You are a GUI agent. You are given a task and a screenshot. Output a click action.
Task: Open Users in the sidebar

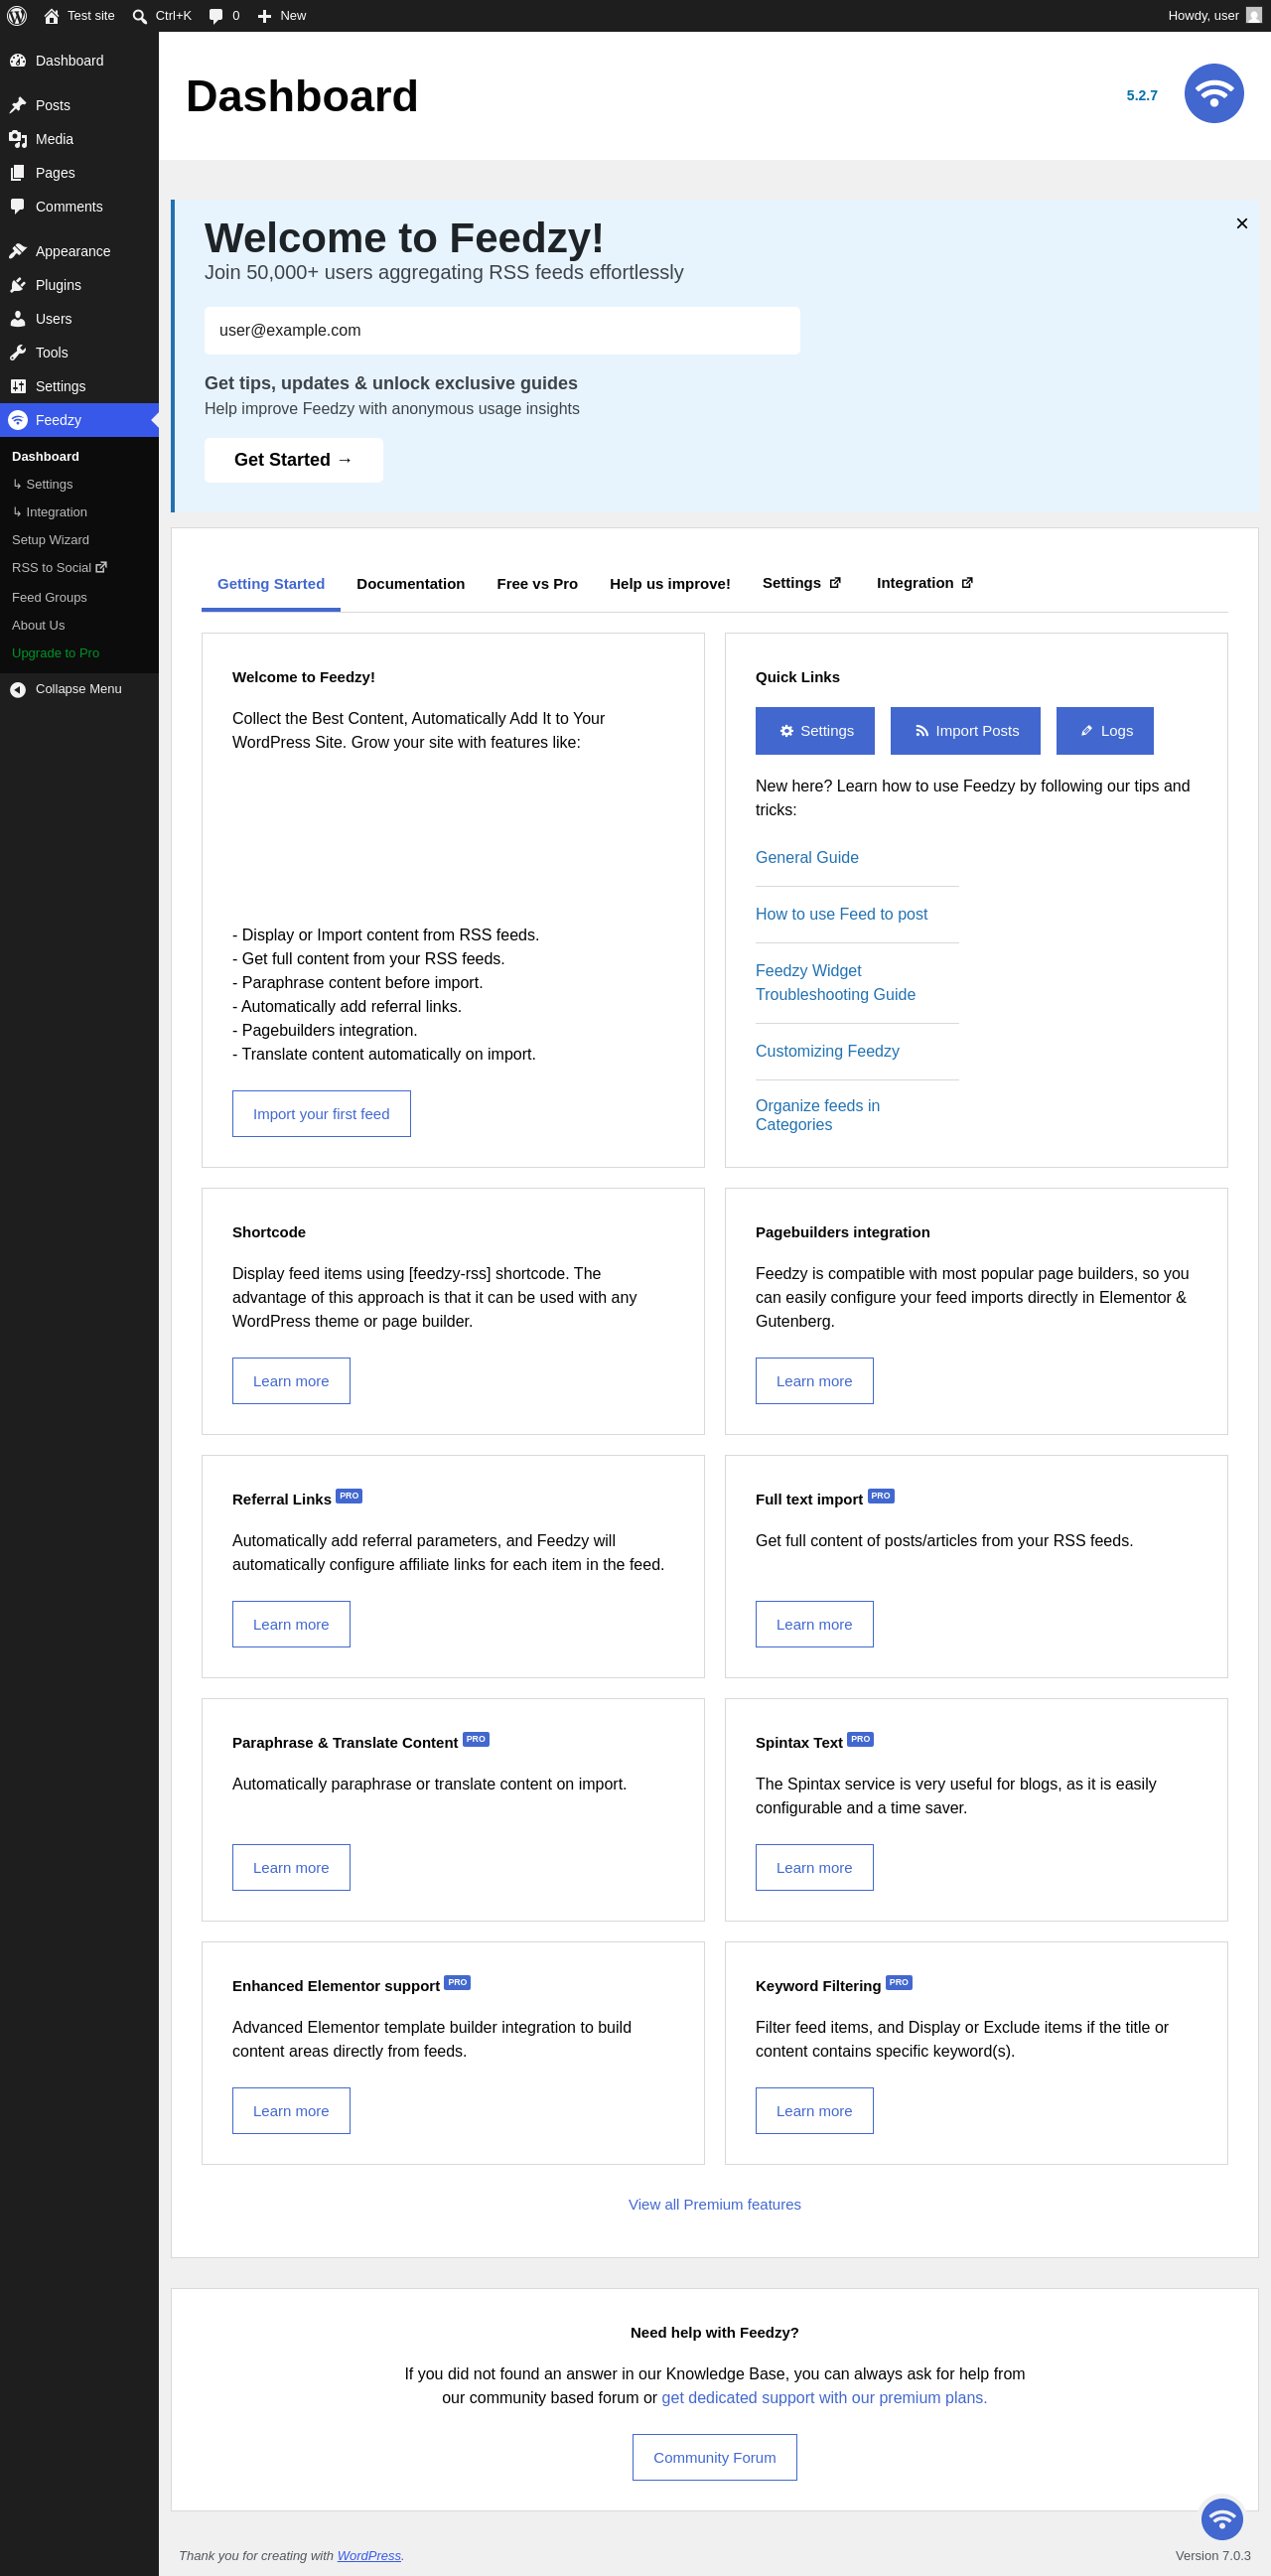79,319
